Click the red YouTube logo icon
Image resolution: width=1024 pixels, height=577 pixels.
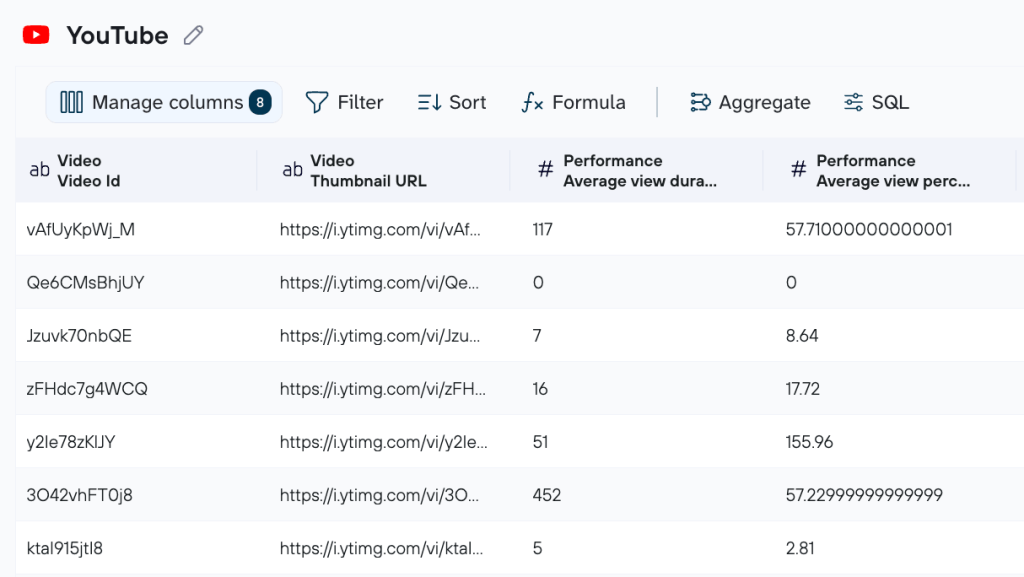pyautogui.click(x=36, y=35)
